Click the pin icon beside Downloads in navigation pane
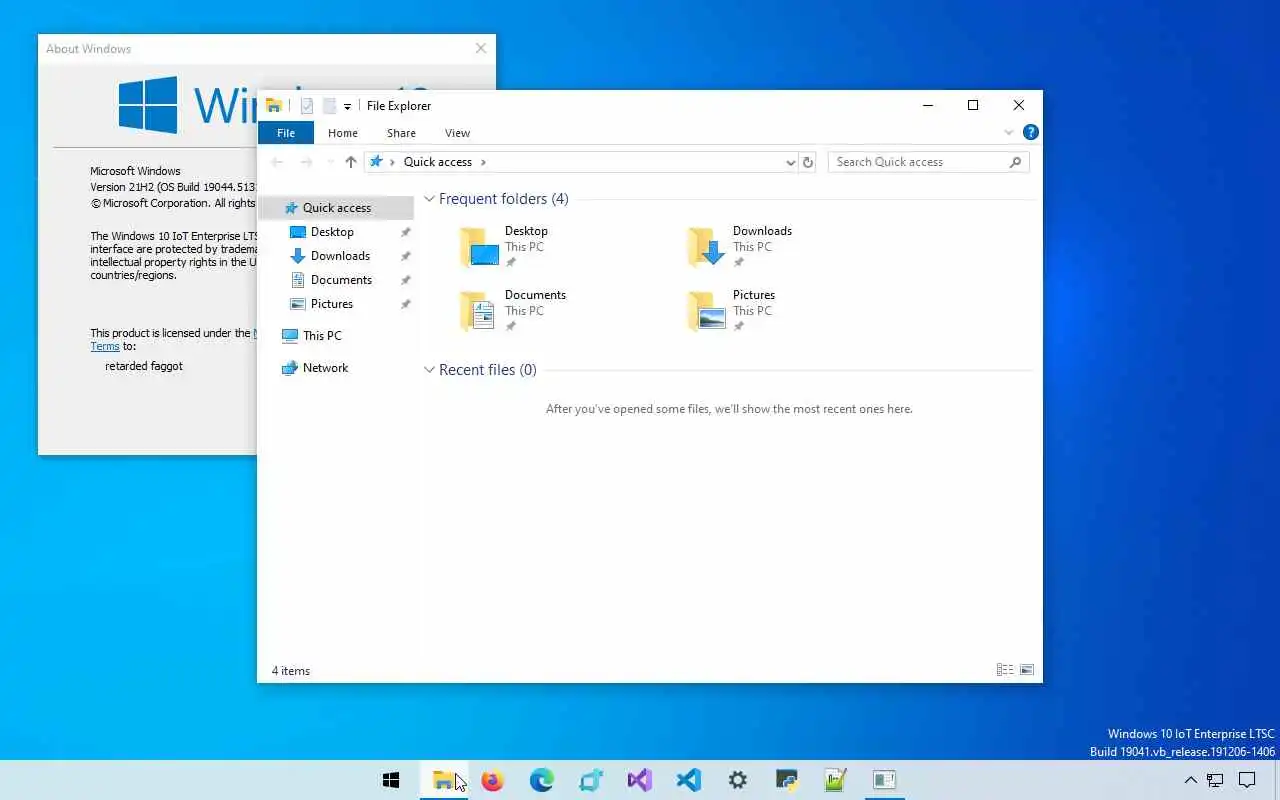 coord(405,256)
